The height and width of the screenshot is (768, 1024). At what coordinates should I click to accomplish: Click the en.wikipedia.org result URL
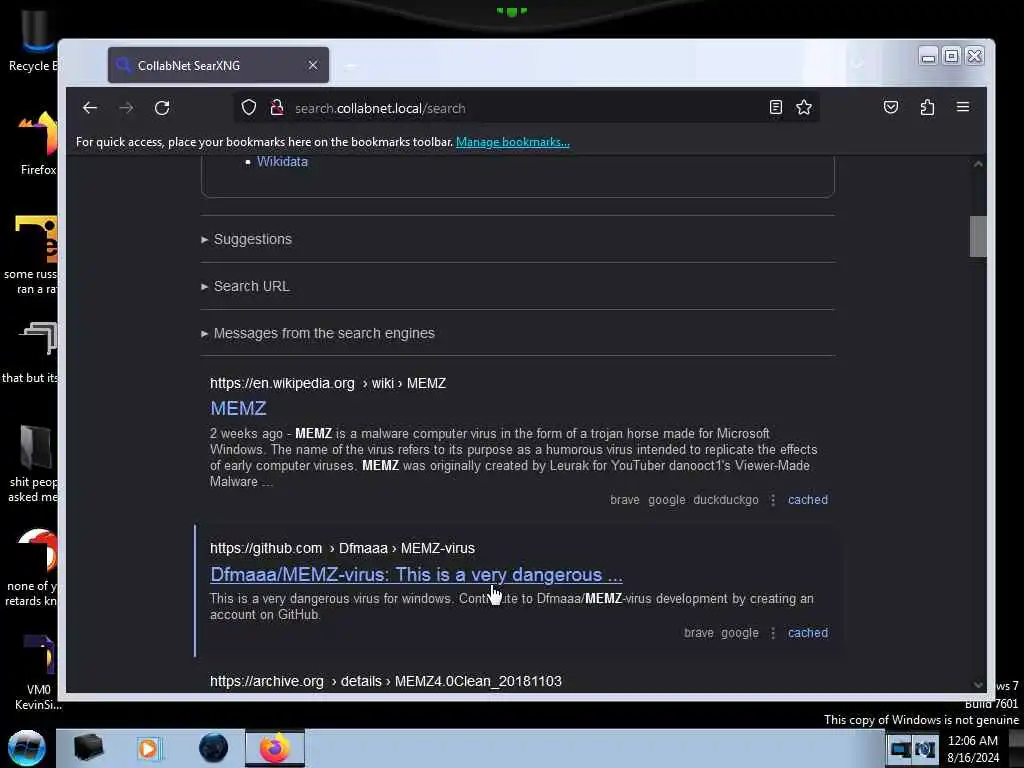click(x=328, y=383)
